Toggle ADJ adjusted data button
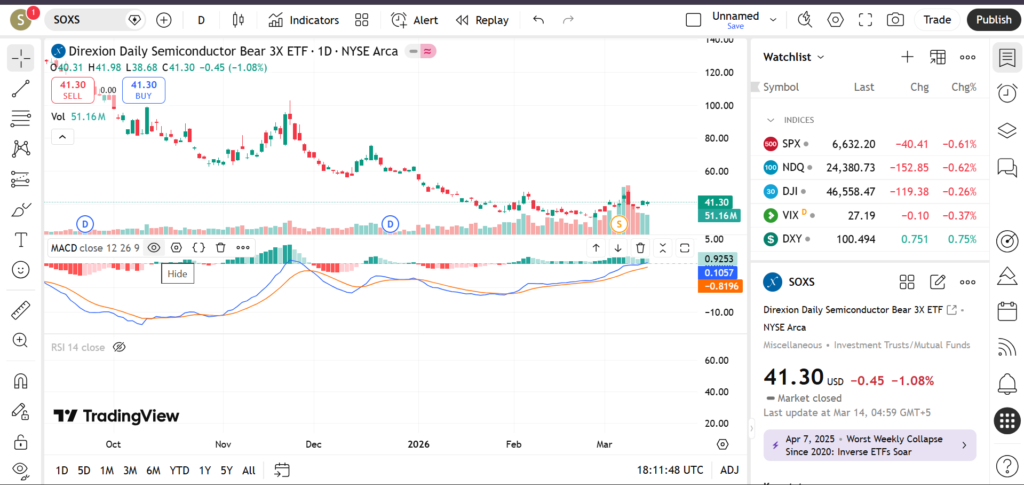This screenshot has width=1024, height=485. [x=729, y=470]
